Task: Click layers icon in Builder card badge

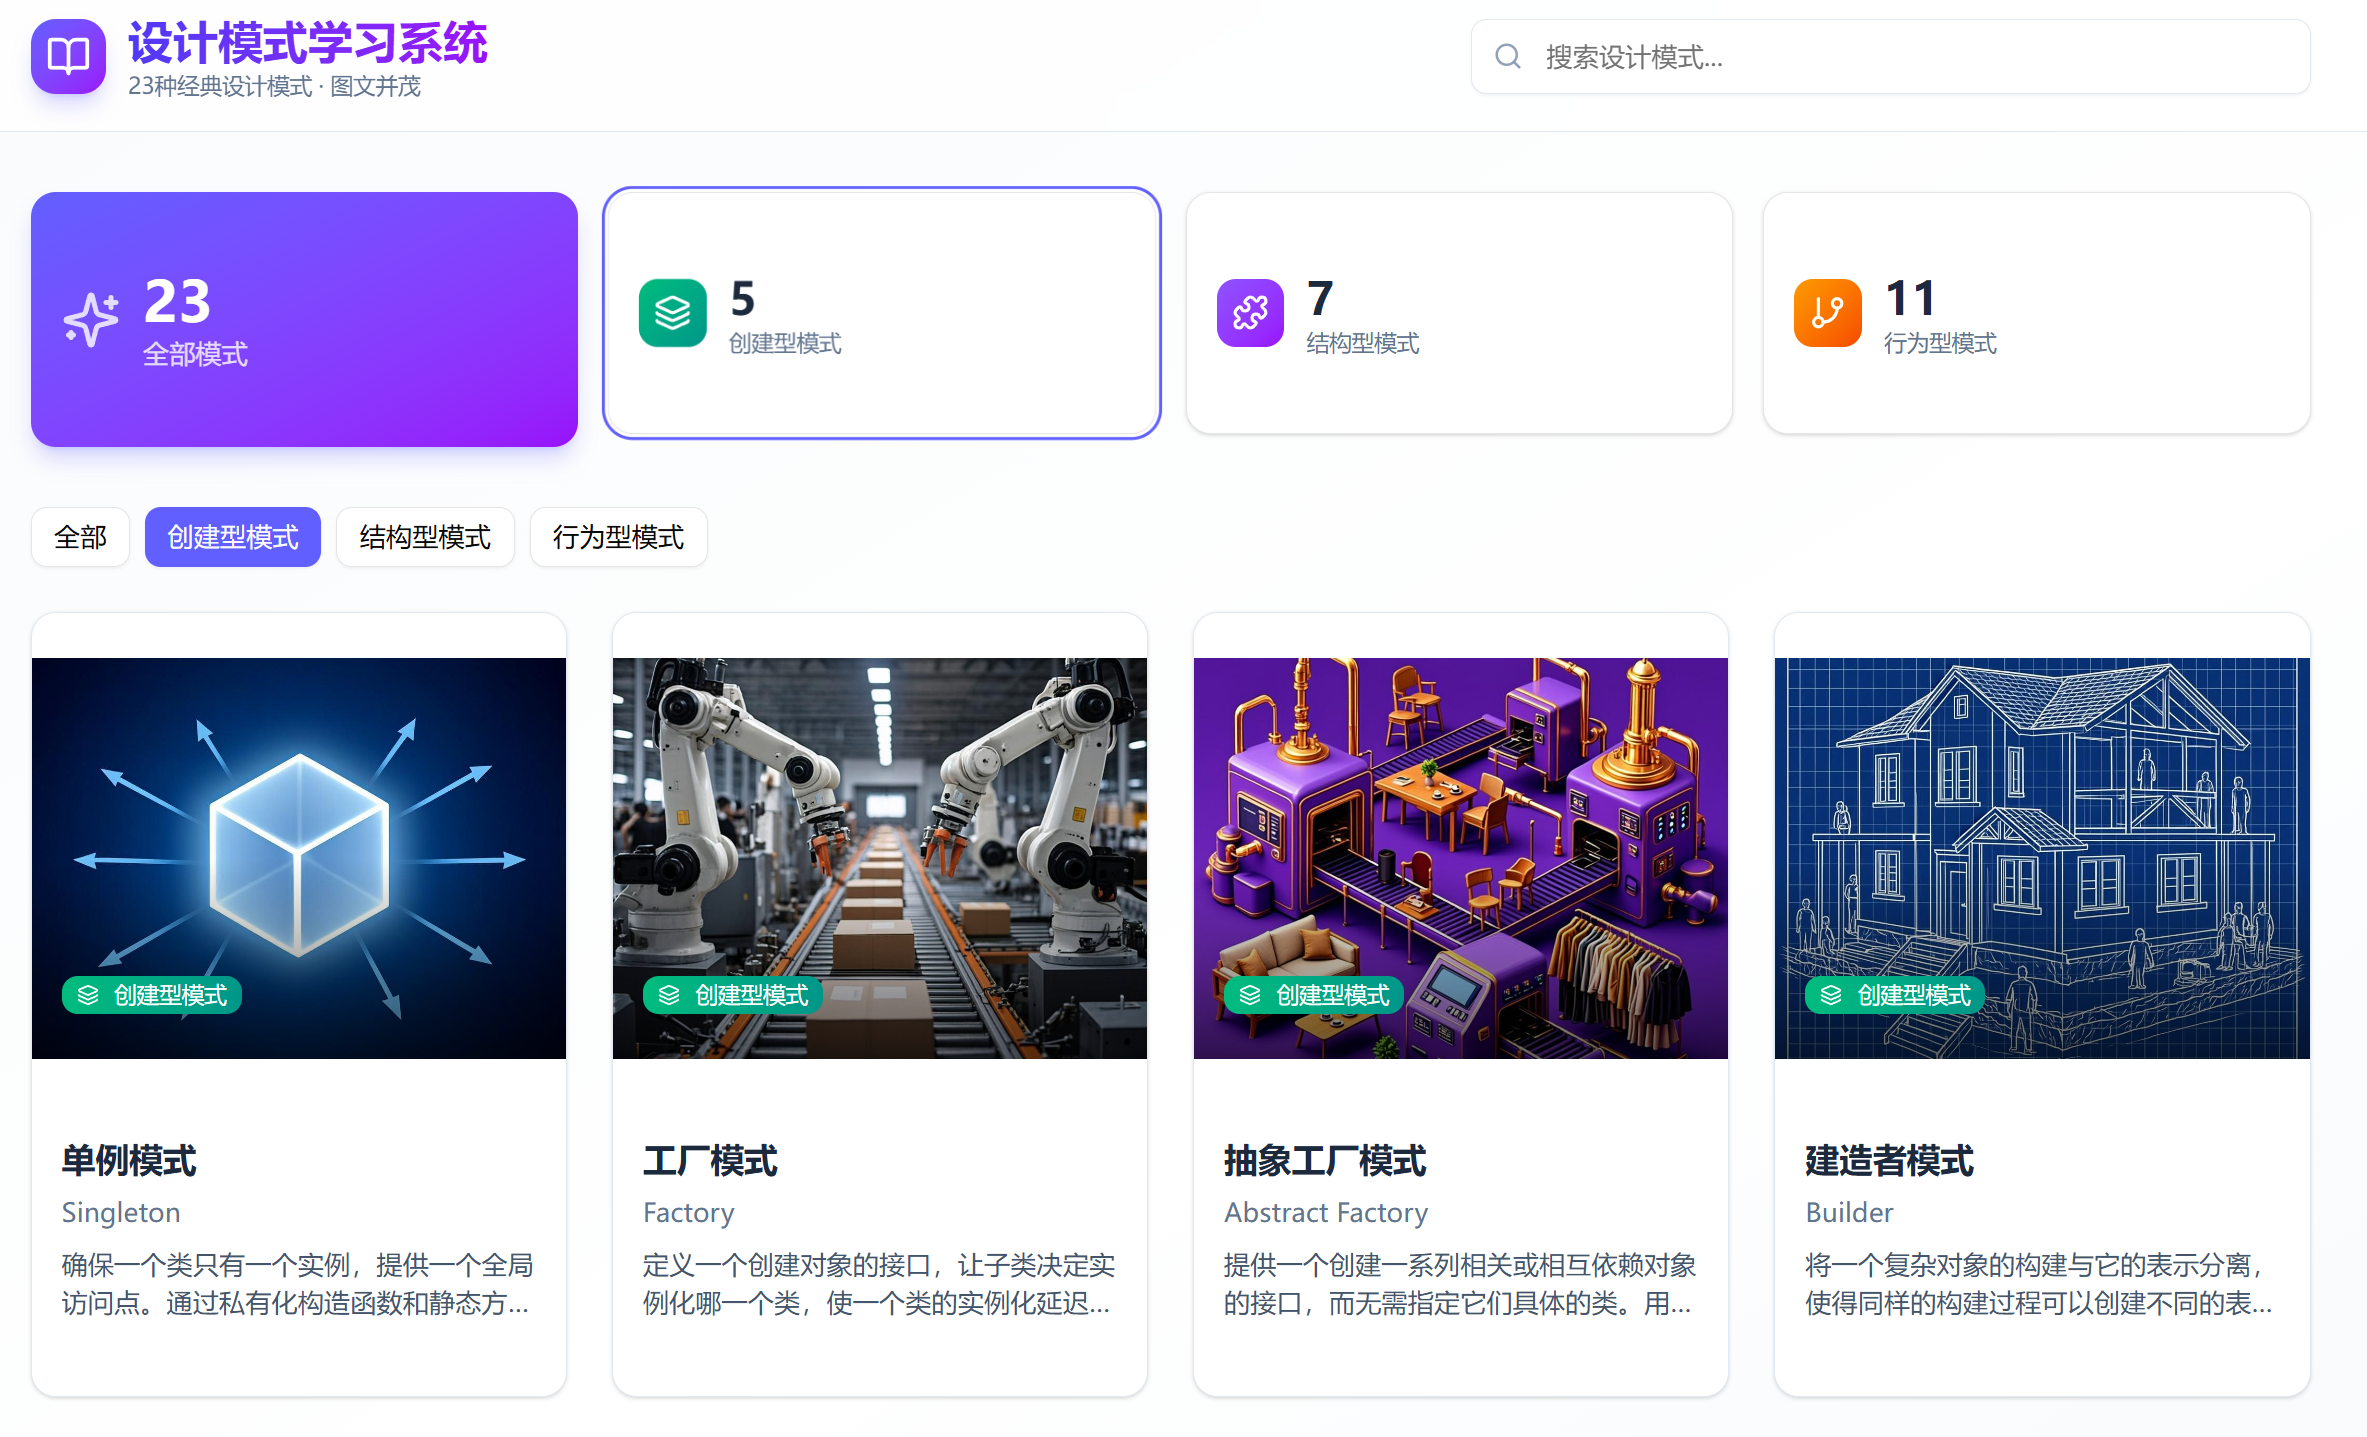Action: coord(1831,995)
